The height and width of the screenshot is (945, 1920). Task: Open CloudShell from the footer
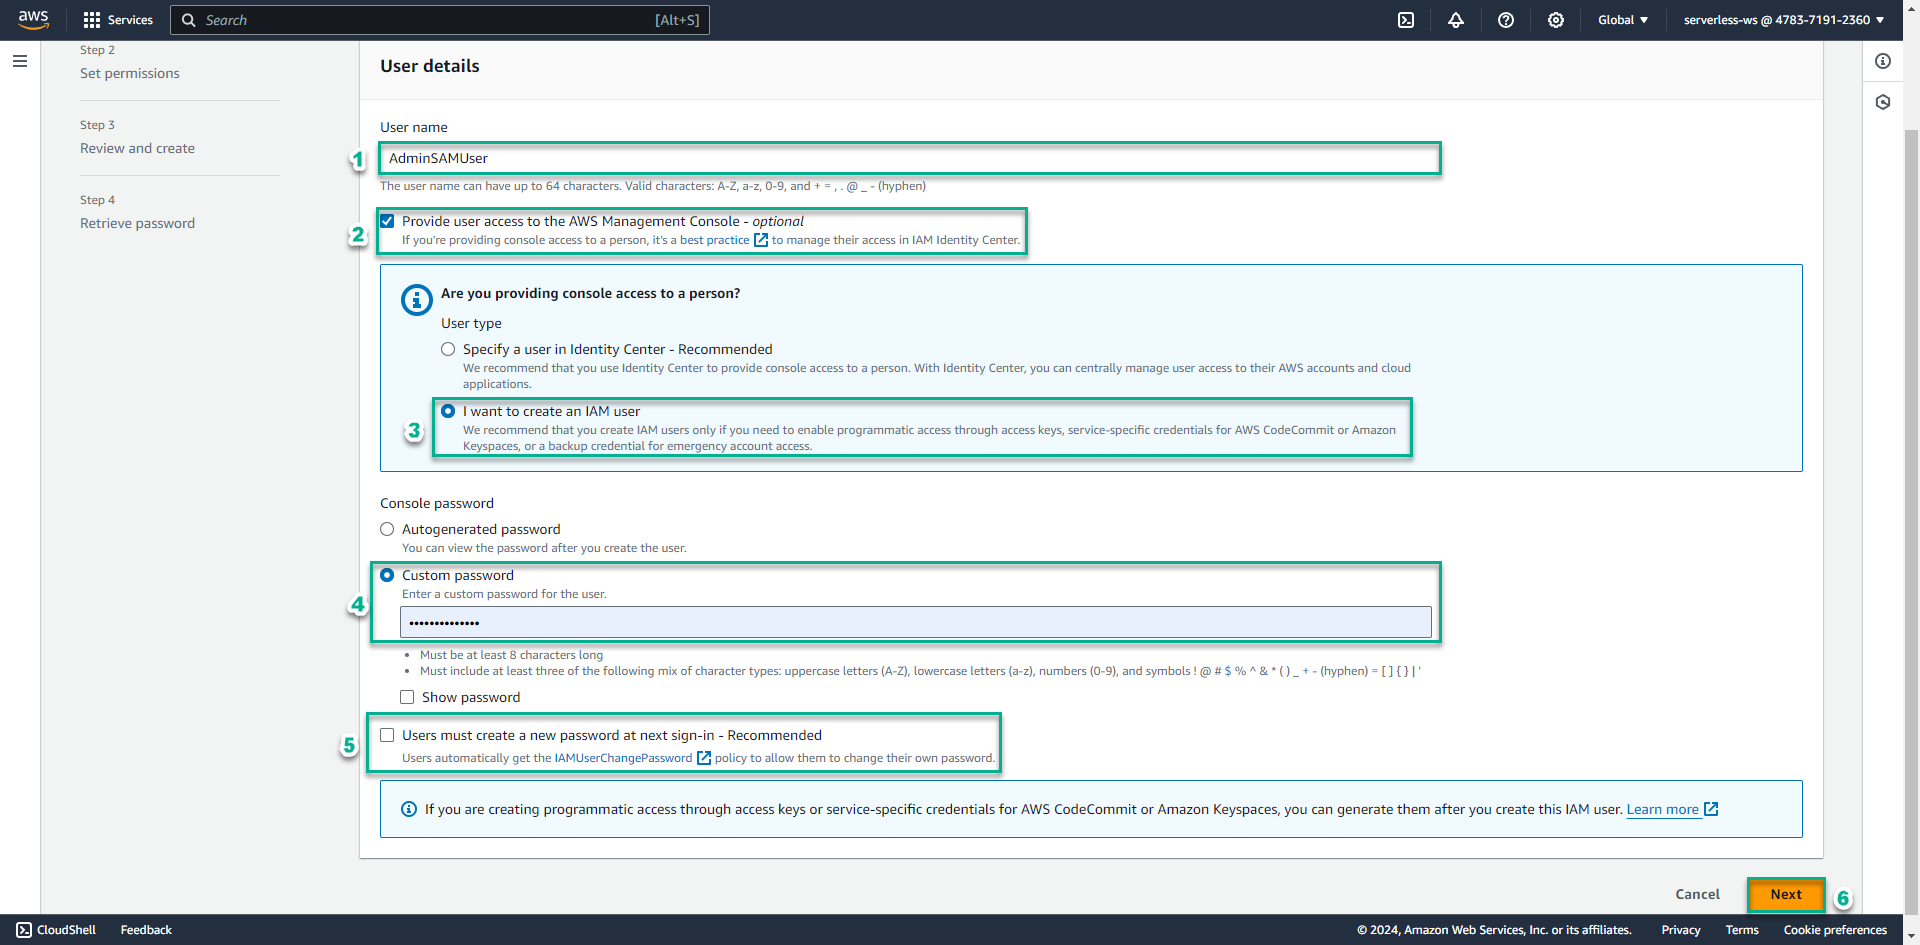coord(66,930)
